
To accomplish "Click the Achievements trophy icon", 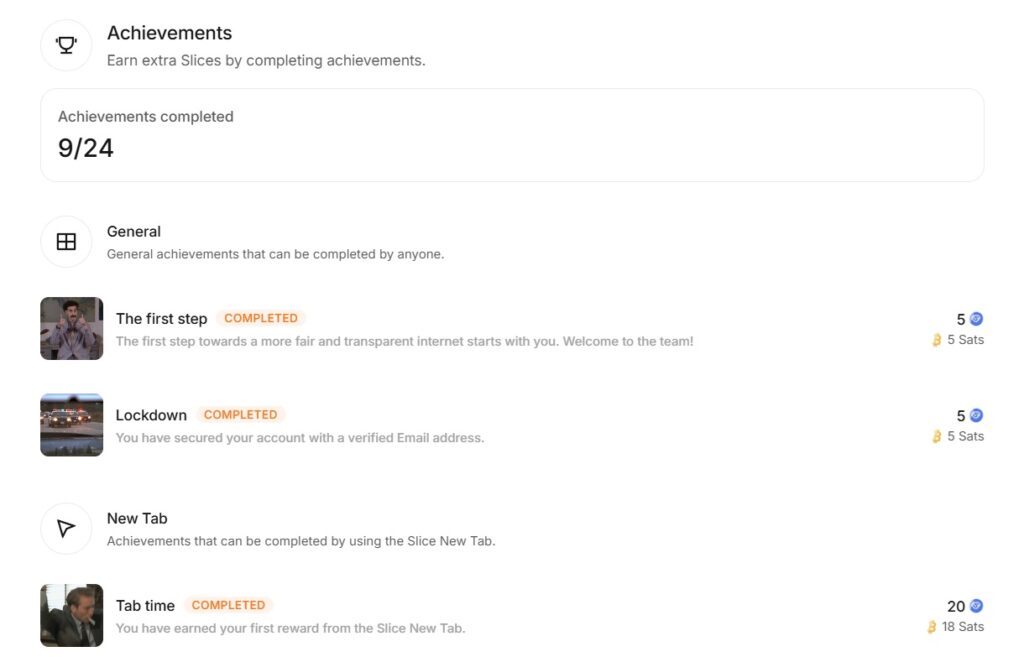I will (x=66, y=45).
